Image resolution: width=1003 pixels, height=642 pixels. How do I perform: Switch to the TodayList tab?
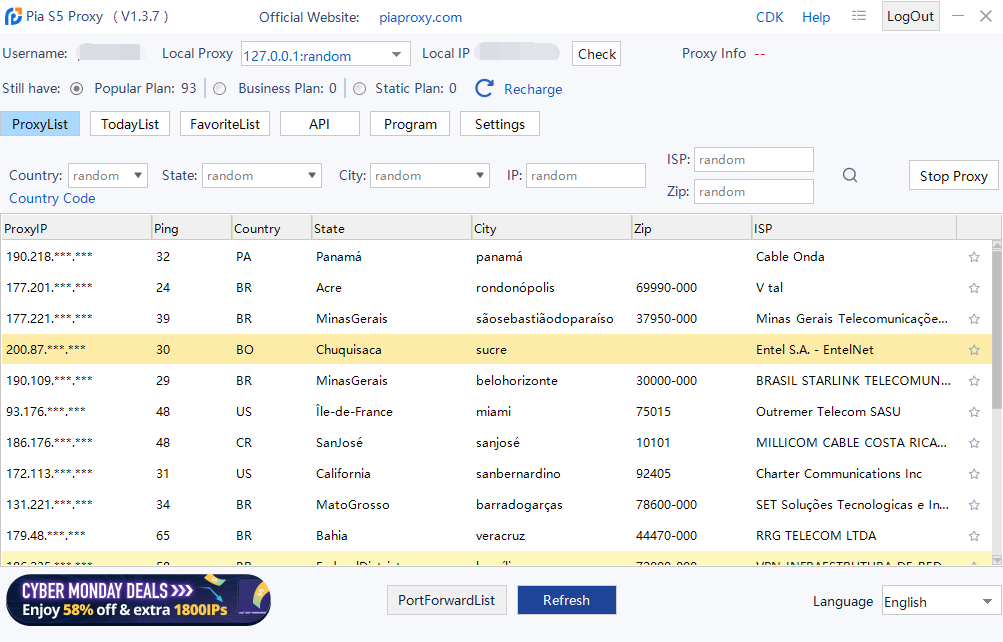coord(130,124)
